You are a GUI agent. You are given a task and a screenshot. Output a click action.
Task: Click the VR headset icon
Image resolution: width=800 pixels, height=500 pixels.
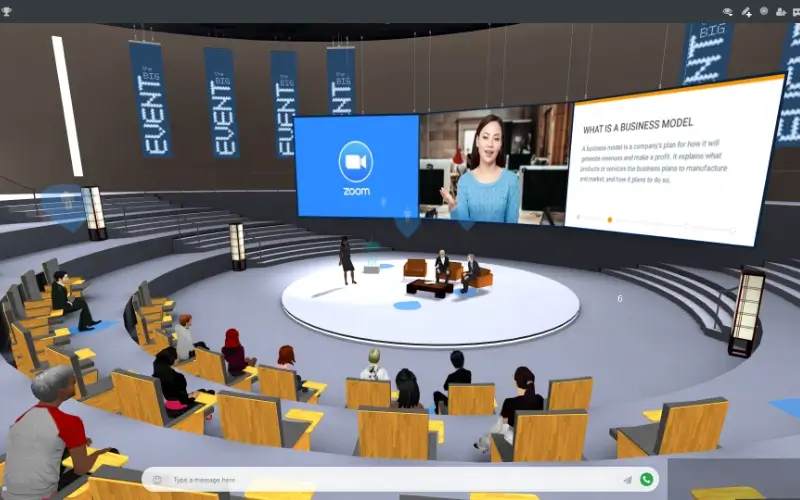(796, 12)
